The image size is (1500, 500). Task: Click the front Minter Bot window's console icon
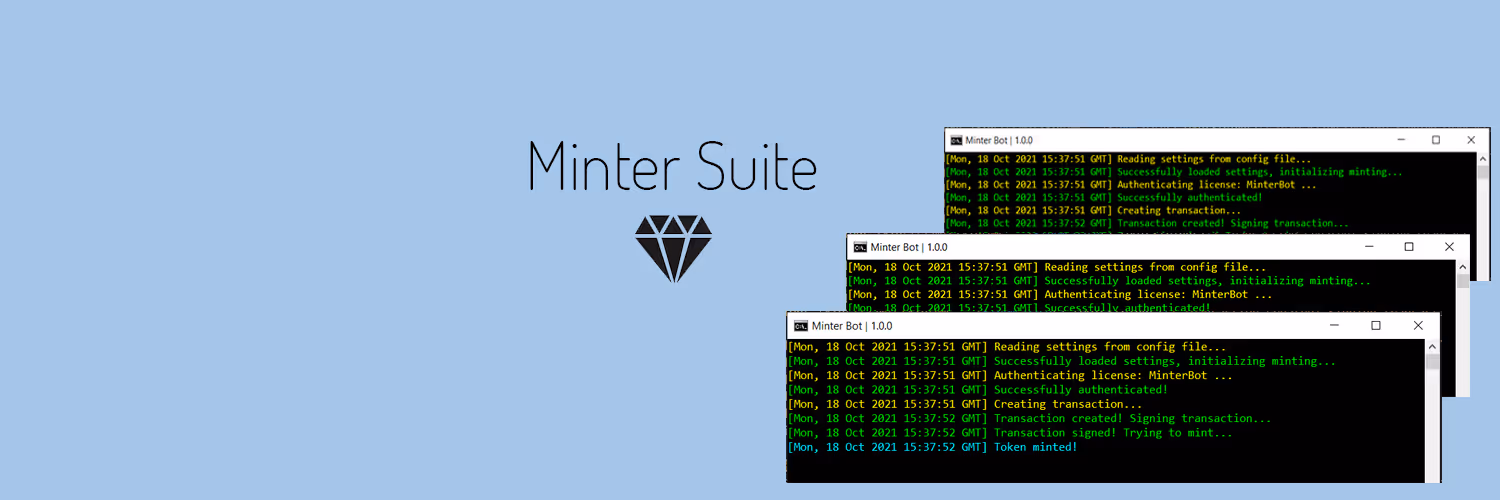pyautogui.click(x=800, y=326)
